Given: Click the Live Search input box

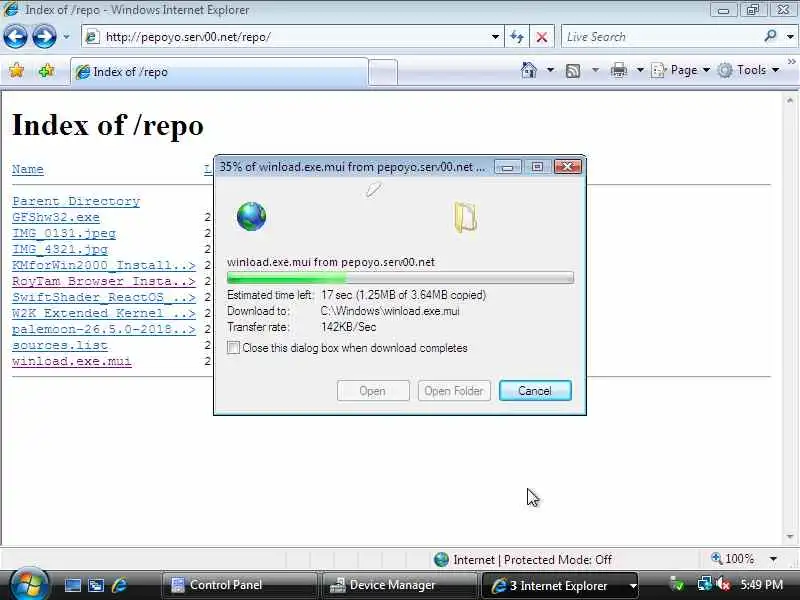Looking at the screenshot, I should tap(661, 37).
